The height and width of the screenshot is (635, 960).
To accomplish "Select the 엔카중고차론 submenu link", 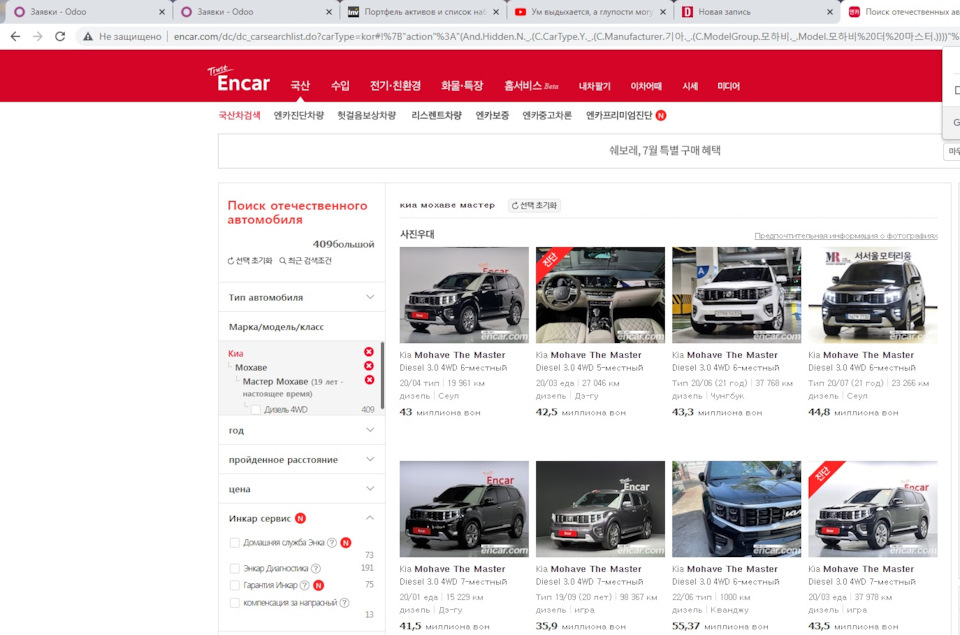I will pyautogui.click(x=547, y=115).
